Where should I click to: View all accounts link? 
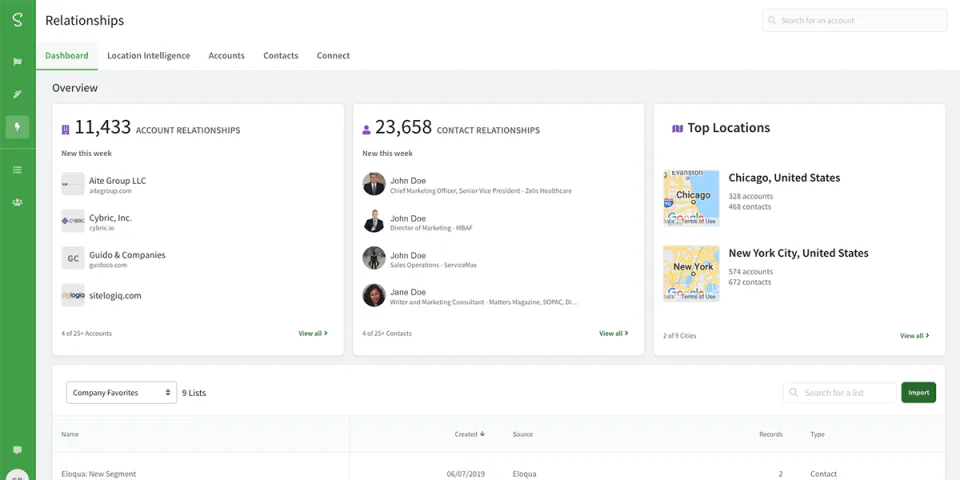tap(313, 333)
